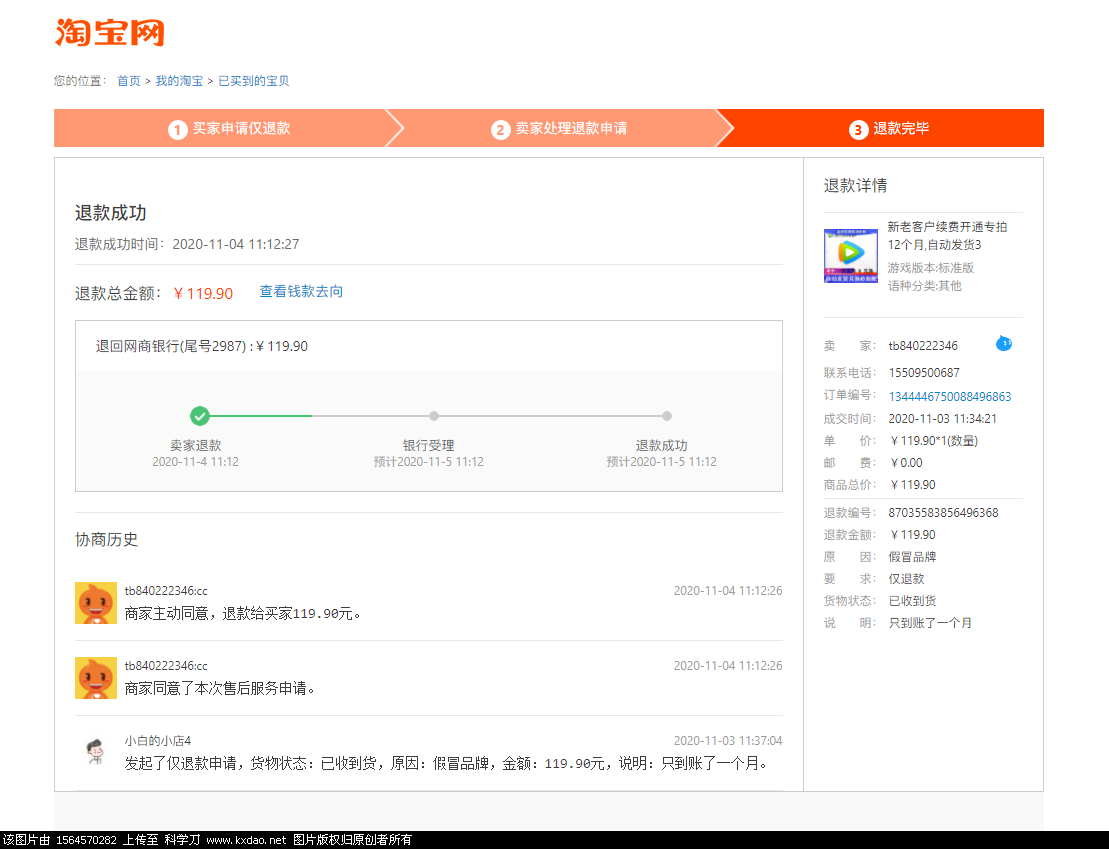1109x849 pixels.
Task: Click timestamp 2020-11-03 11:37:04
Action: point(728,741)
